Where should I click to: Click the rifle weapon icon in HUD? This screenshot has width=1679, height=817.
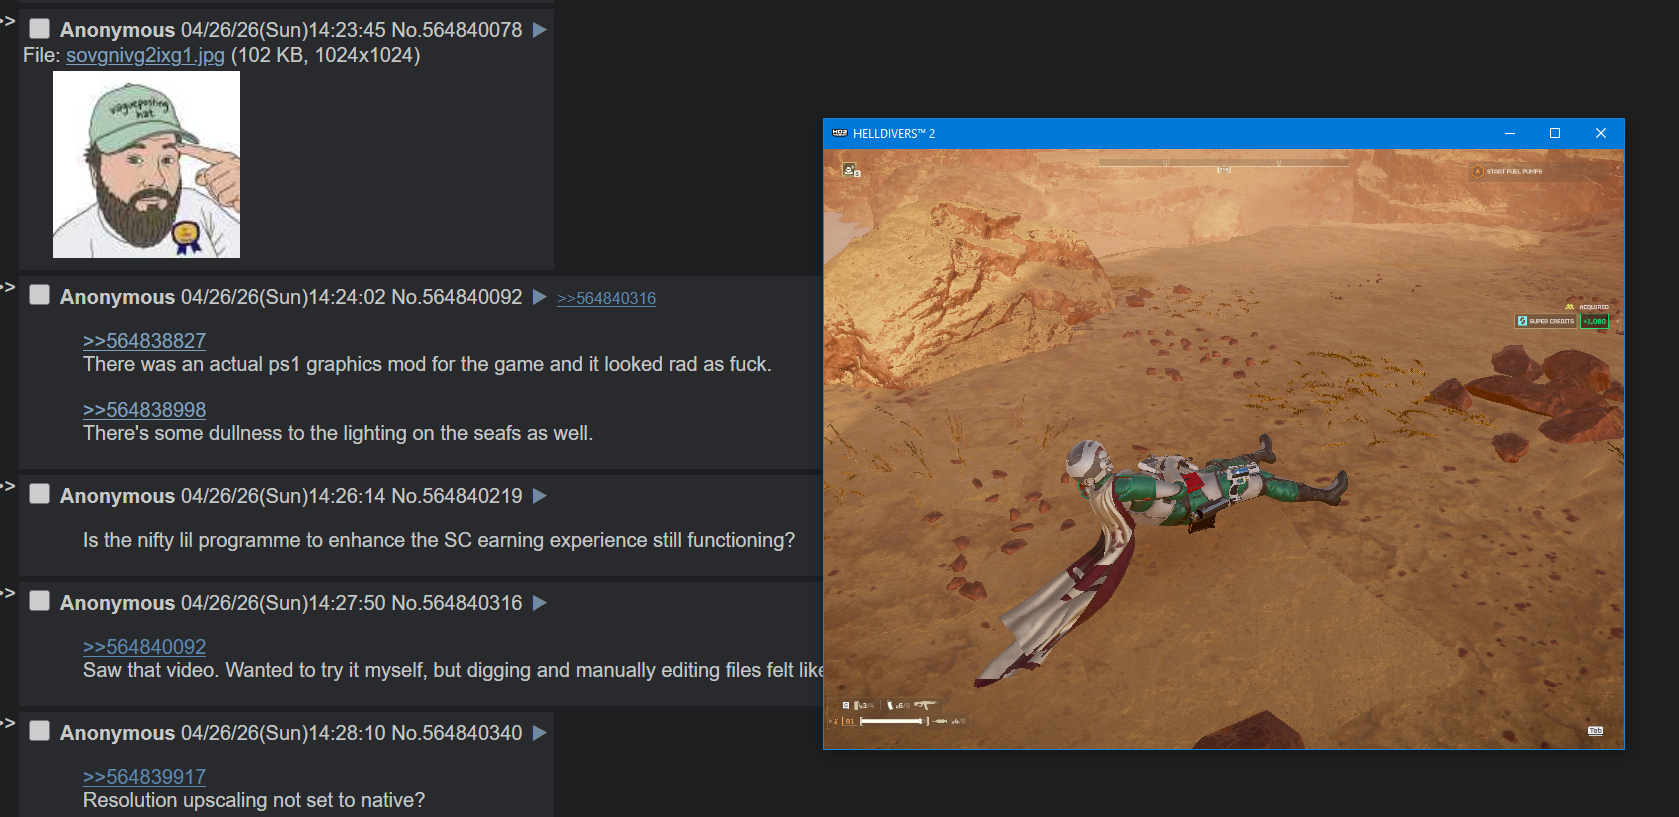click(x=925, y=705)
